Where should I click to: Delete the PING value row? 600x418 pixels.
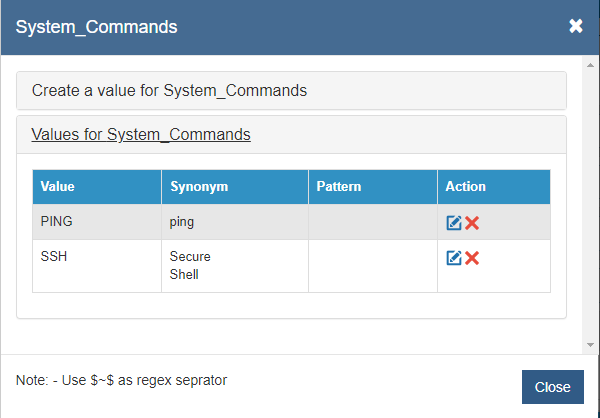tap(472, 223)
